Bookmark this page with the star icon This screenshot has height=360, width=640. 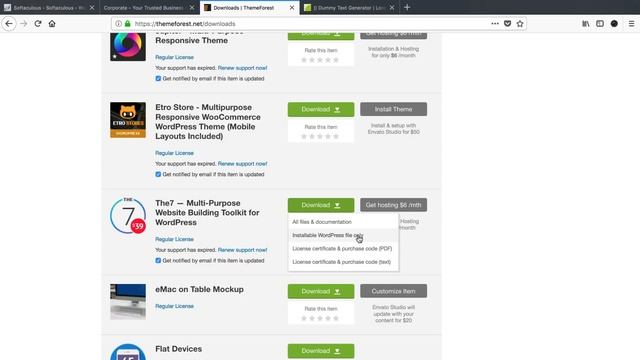pos(520,24)
